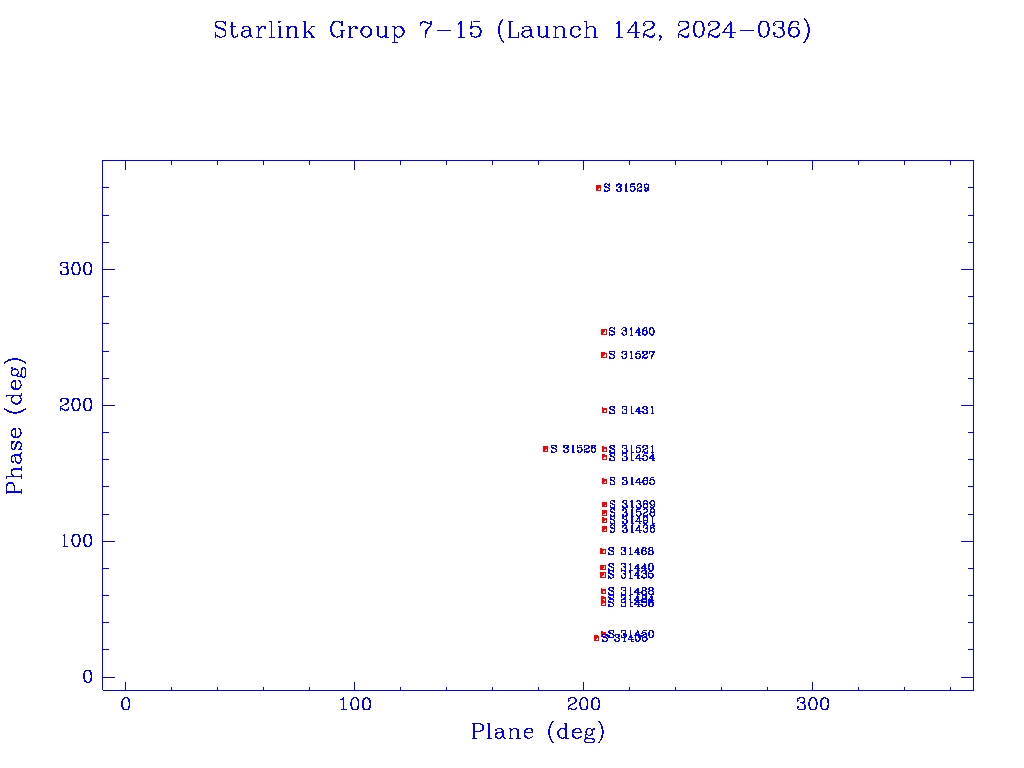Select the 'Phase (deg)' vertical axis title
The width and height of the screenshot is (1024, 768).
click(x=14, y=426)
